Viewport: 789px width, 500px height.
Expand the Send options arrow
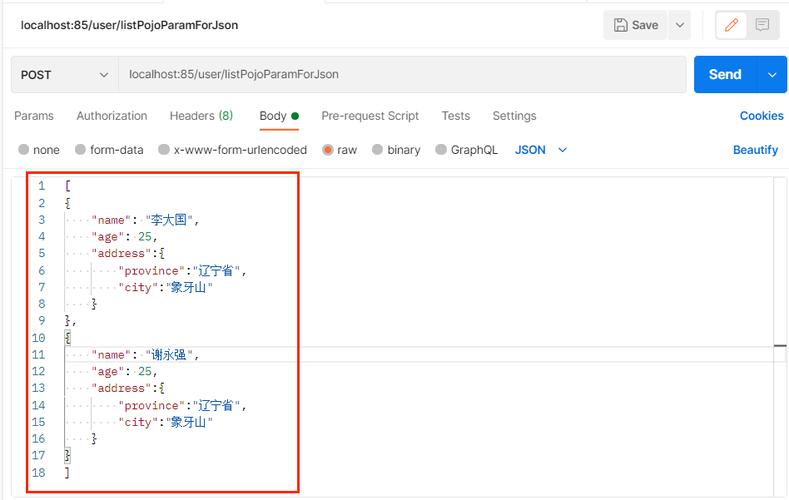pyautogui.click(x=772, y=74)
